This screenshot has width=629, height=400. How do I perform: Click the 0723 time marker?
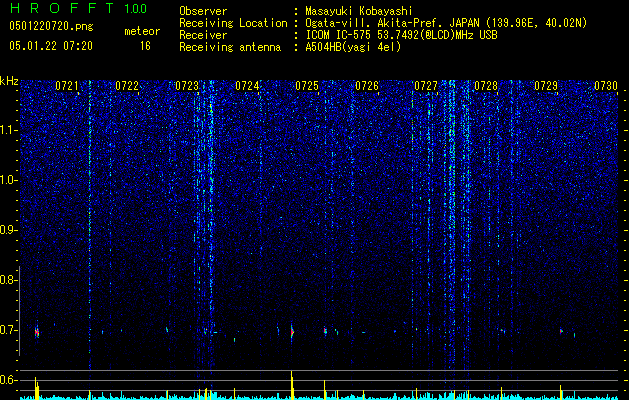click(x=187, y=86)
